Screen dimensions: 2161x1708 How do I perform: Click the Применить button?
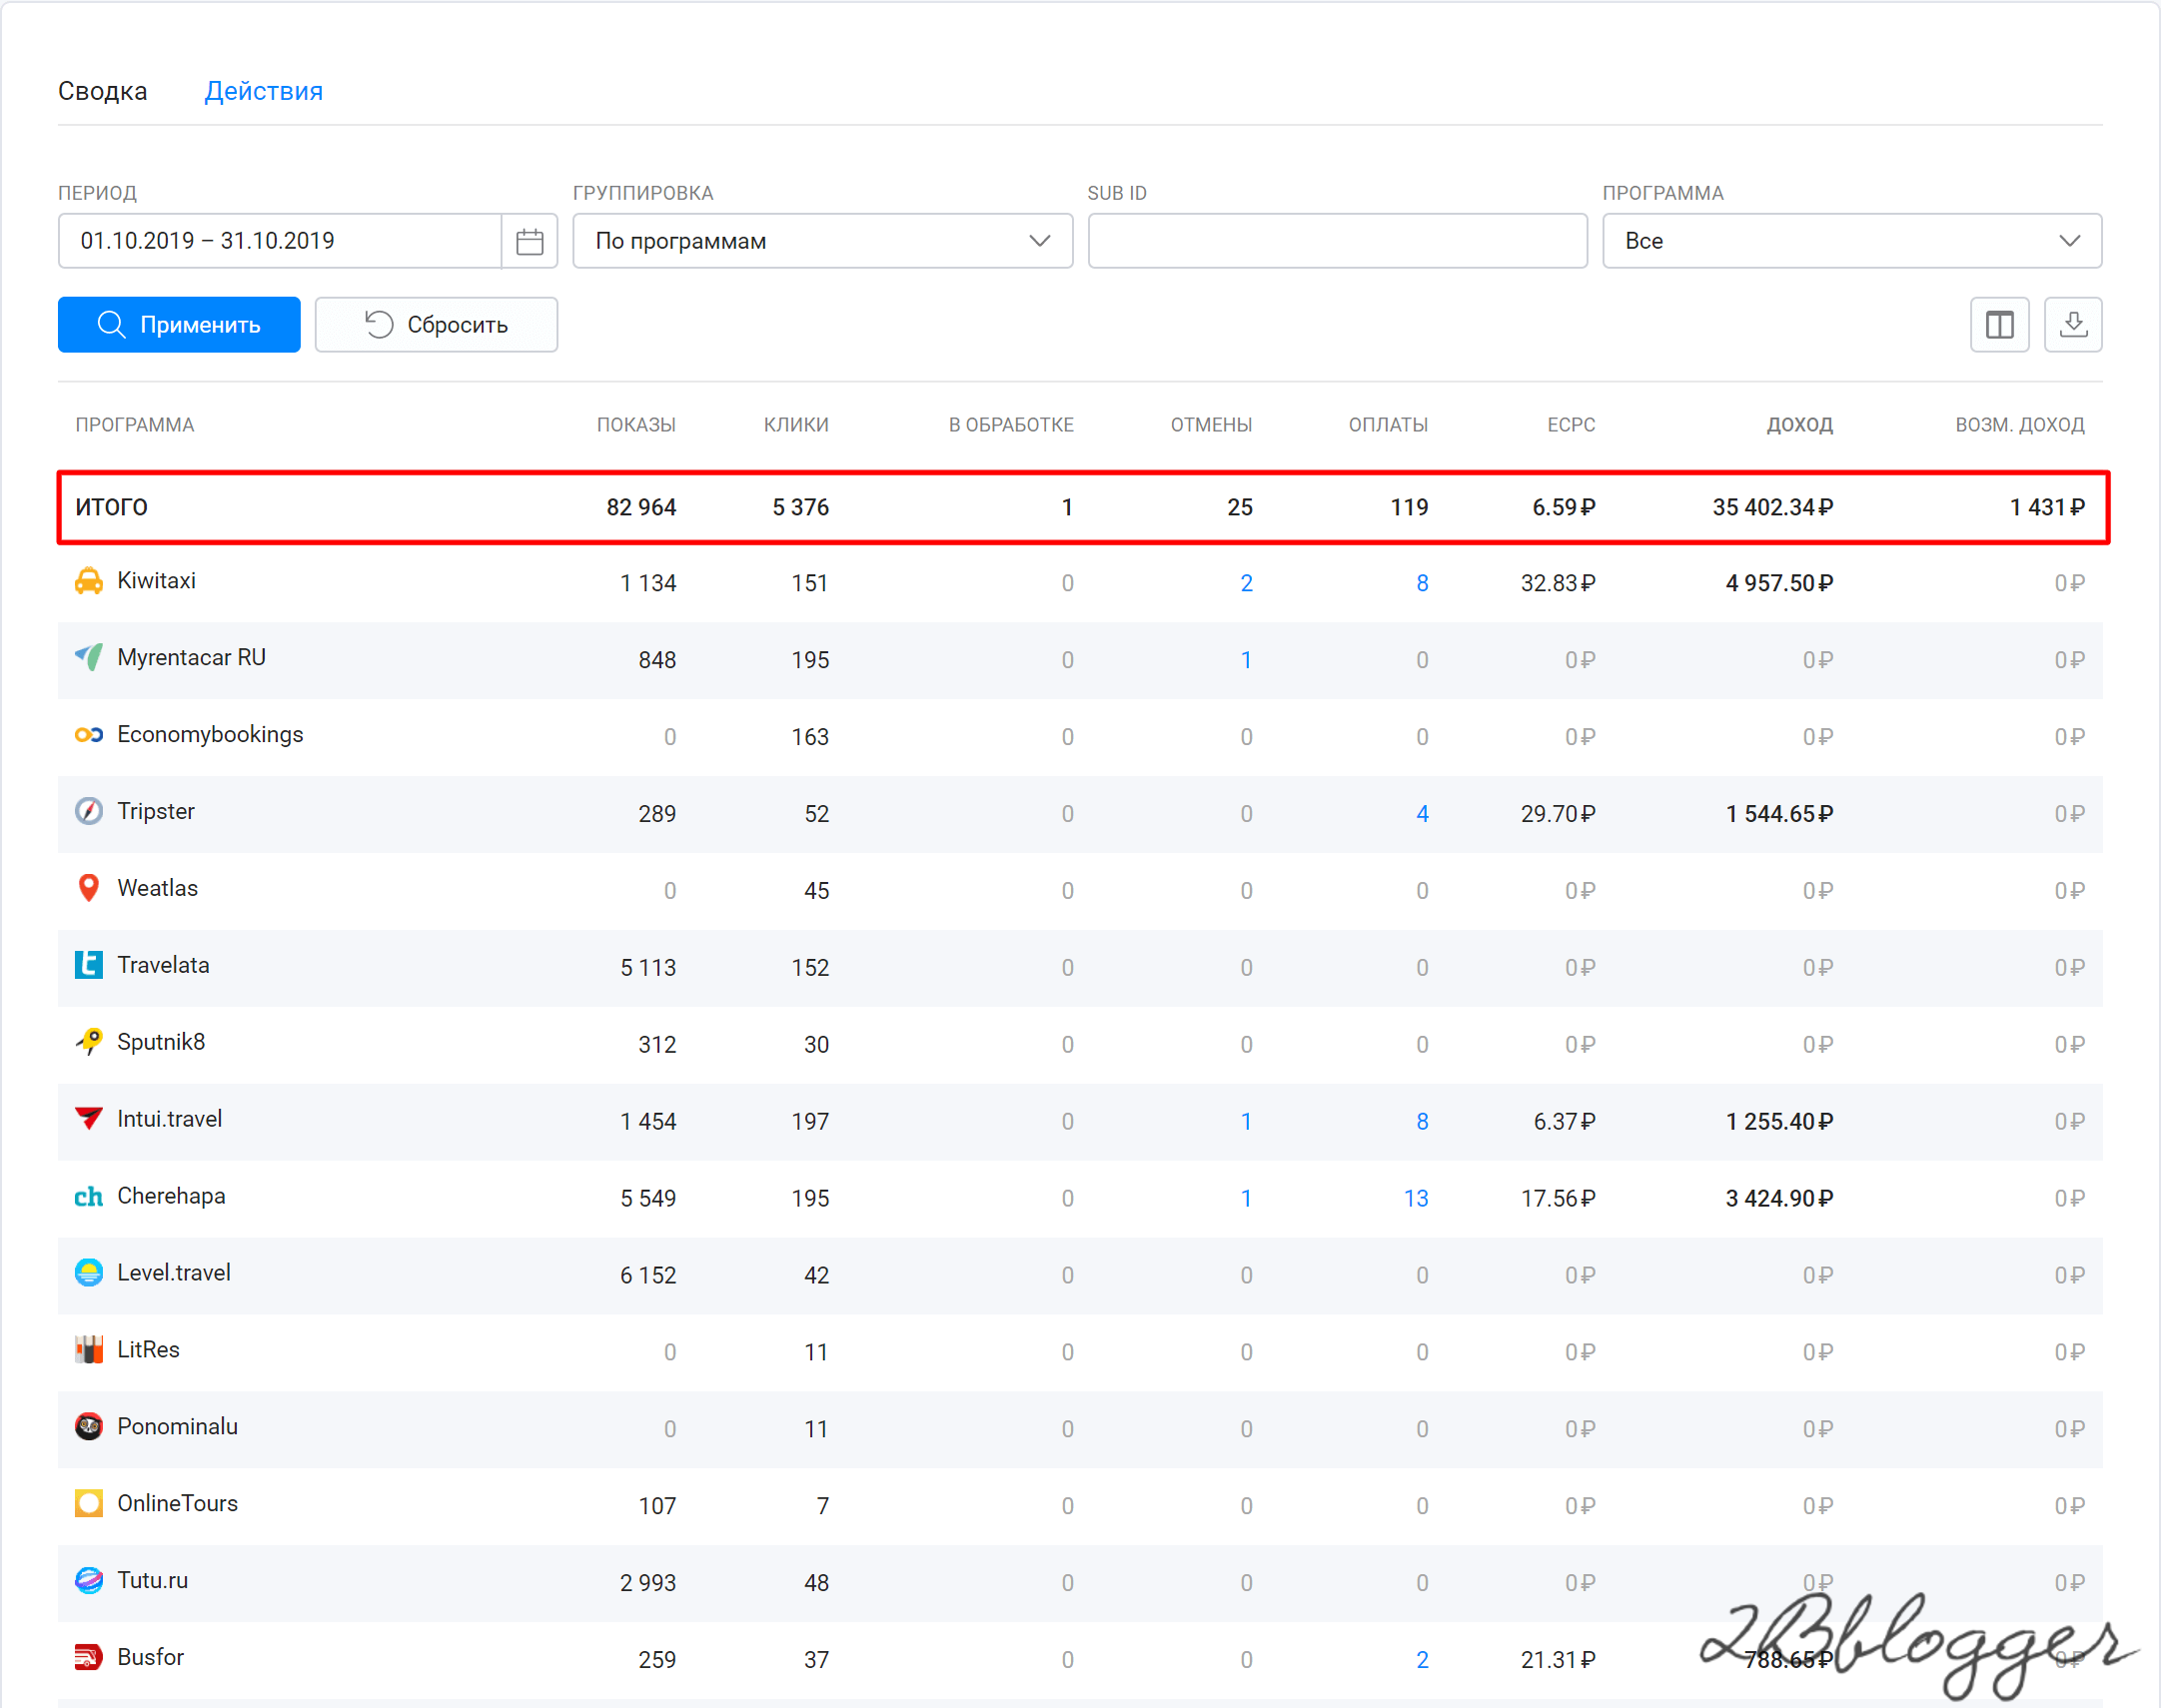pos(179,325)
